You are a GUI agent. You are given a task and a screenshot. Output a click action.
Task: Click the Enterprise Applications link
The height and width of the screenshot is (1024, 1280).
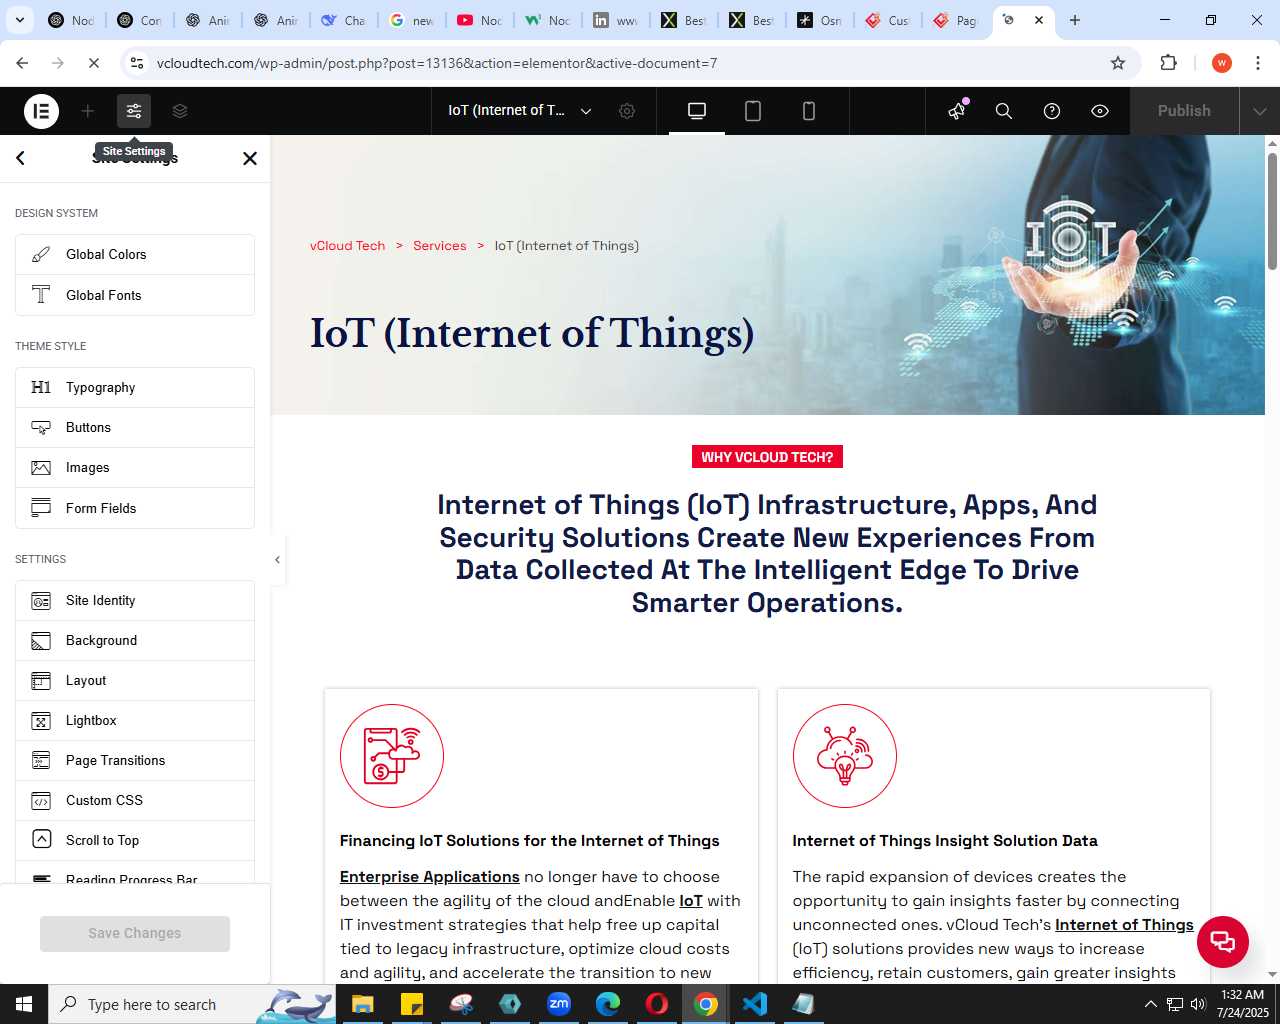pos(430,877)
